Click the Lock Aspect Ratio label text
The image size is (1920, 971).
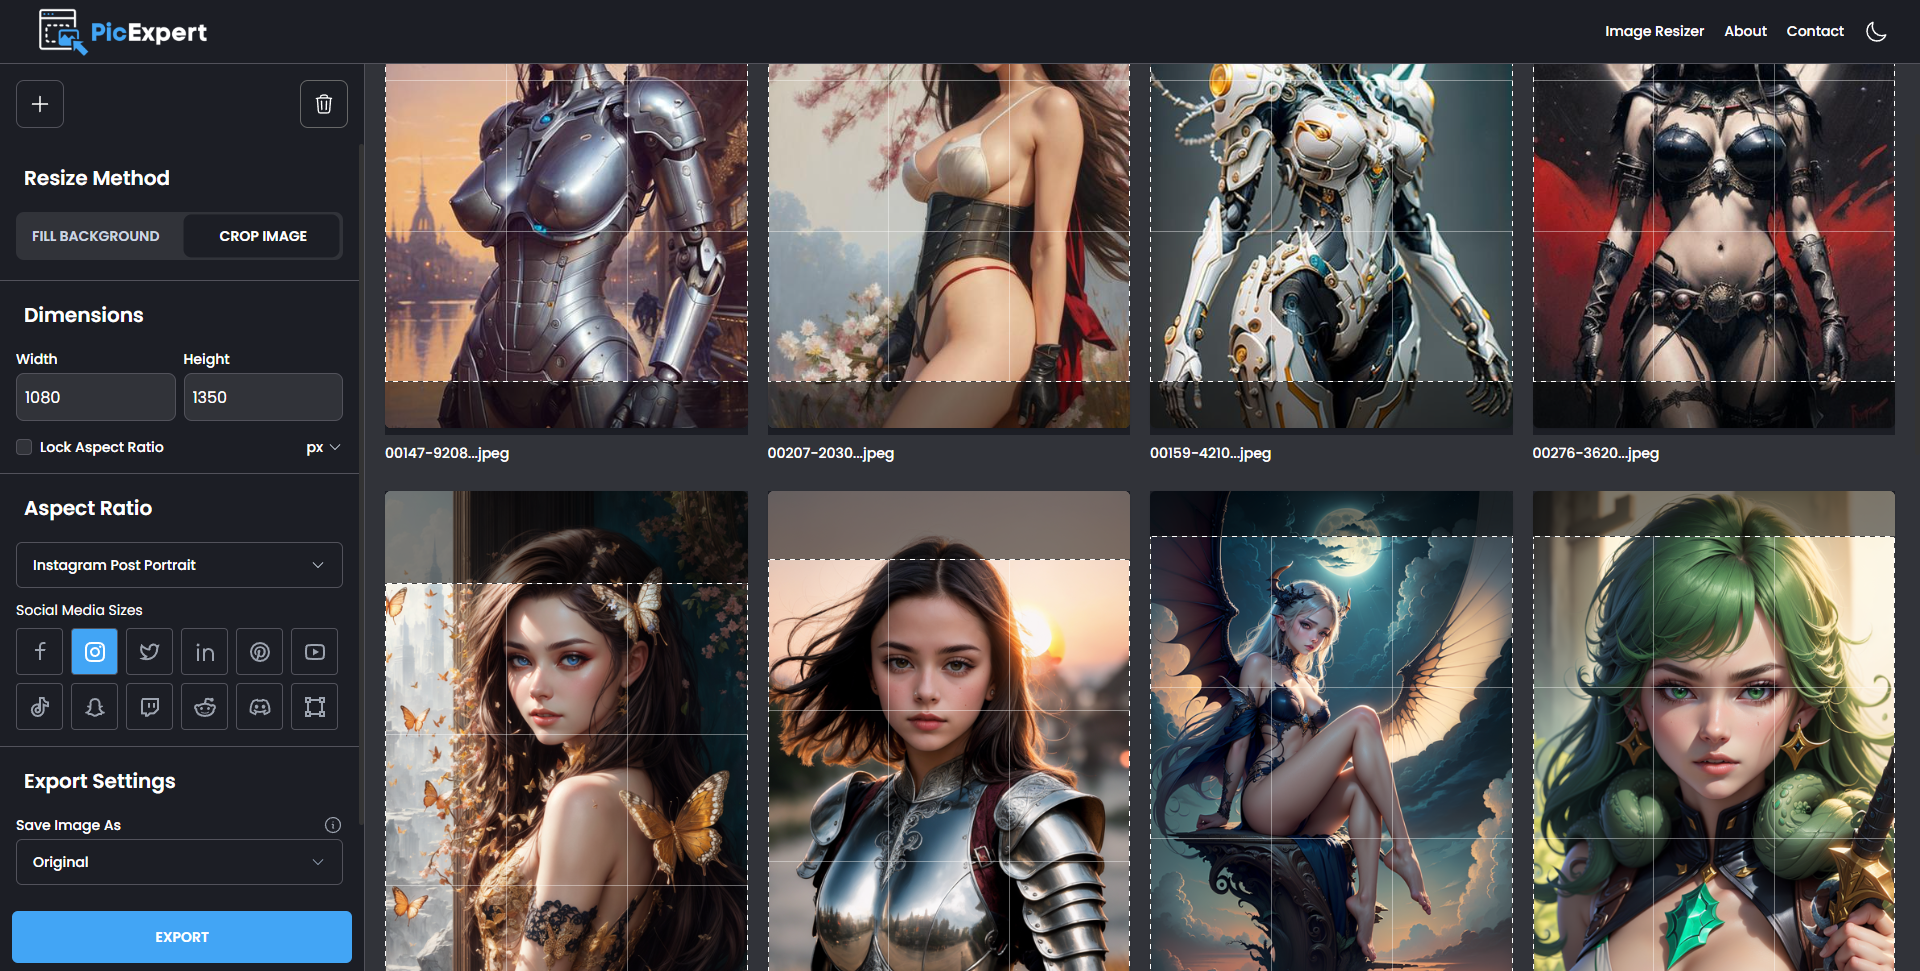pos(102,447)
